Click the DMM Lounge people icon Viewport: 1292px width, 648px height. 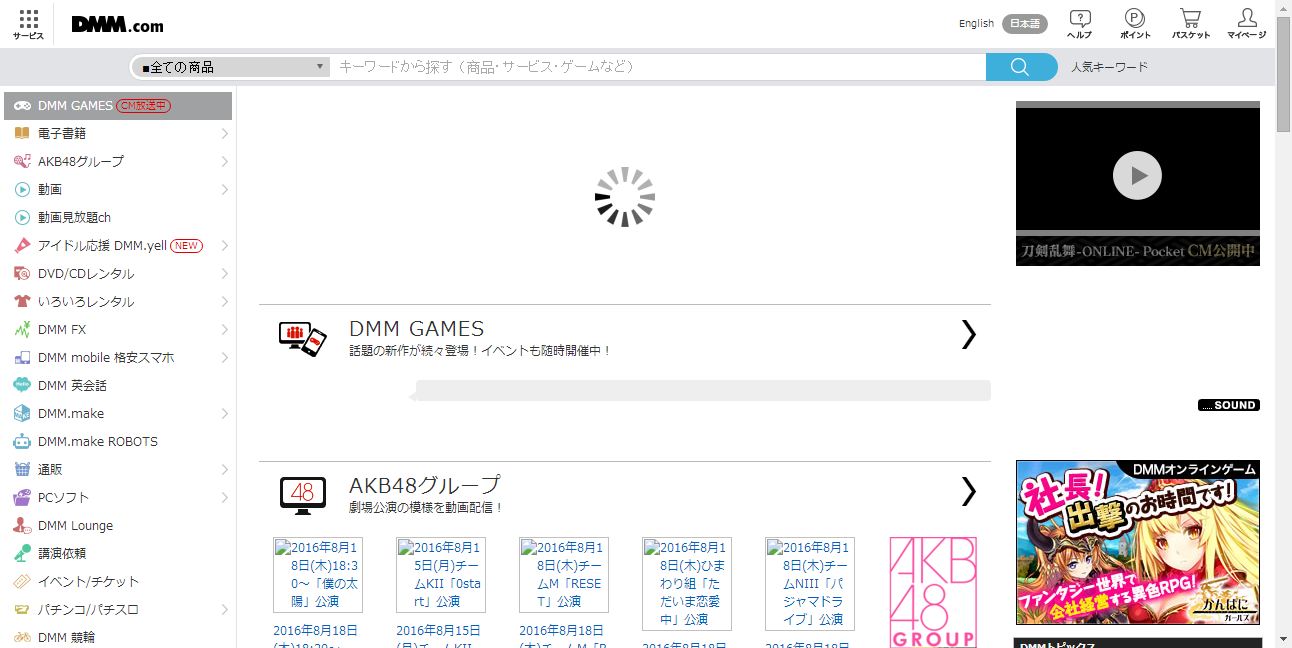(22, 525)
